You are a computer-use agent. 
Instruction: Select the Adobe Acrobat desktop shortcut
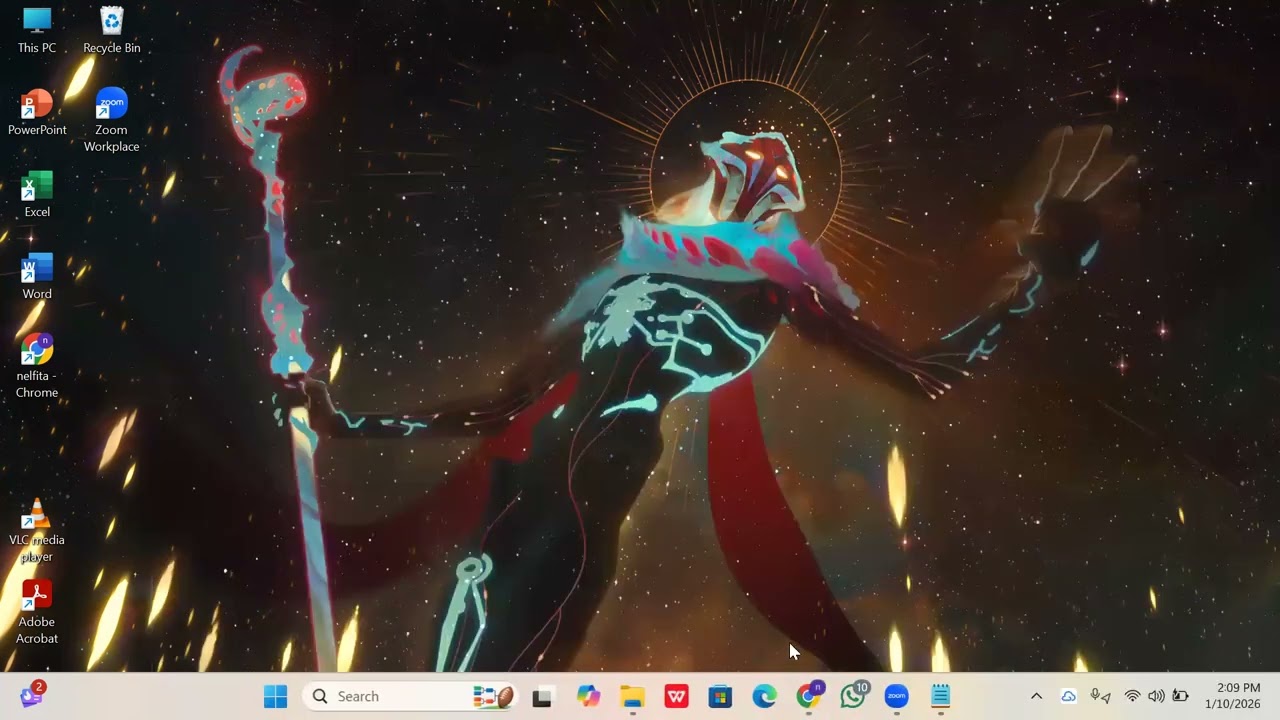[x=37, y=612]
